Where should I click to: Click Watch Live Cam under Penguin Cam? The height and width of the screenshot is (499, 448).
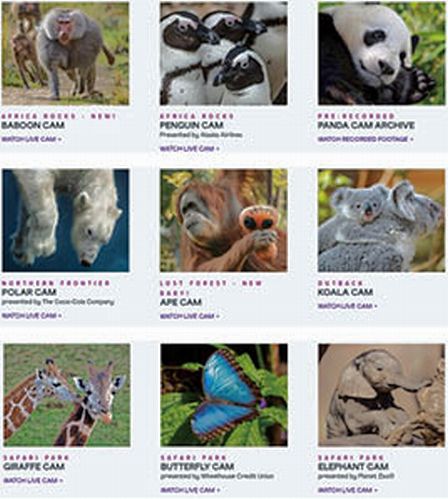coord(190,149)
